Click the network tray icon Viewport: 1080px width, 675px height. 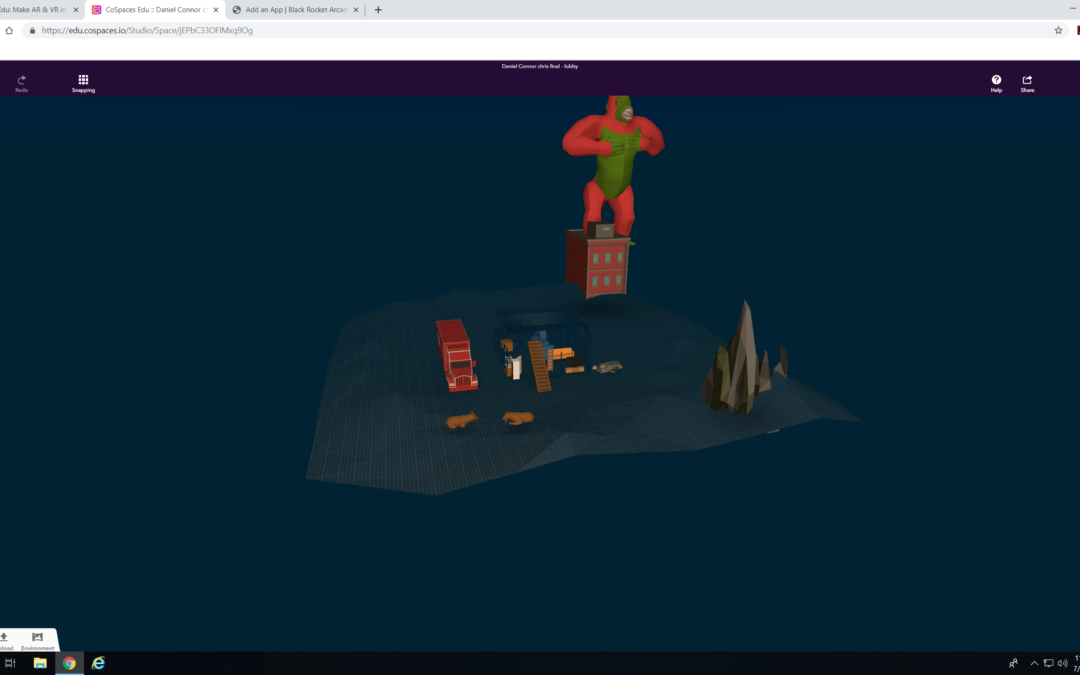pyautogui.click(x=1048, y=663)
